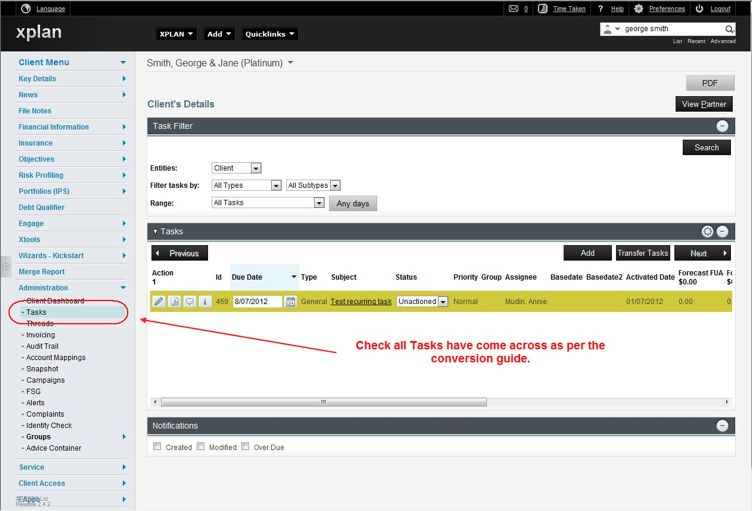Click the View Partner button
Screen dimensions: 752x511
(704, 104)
